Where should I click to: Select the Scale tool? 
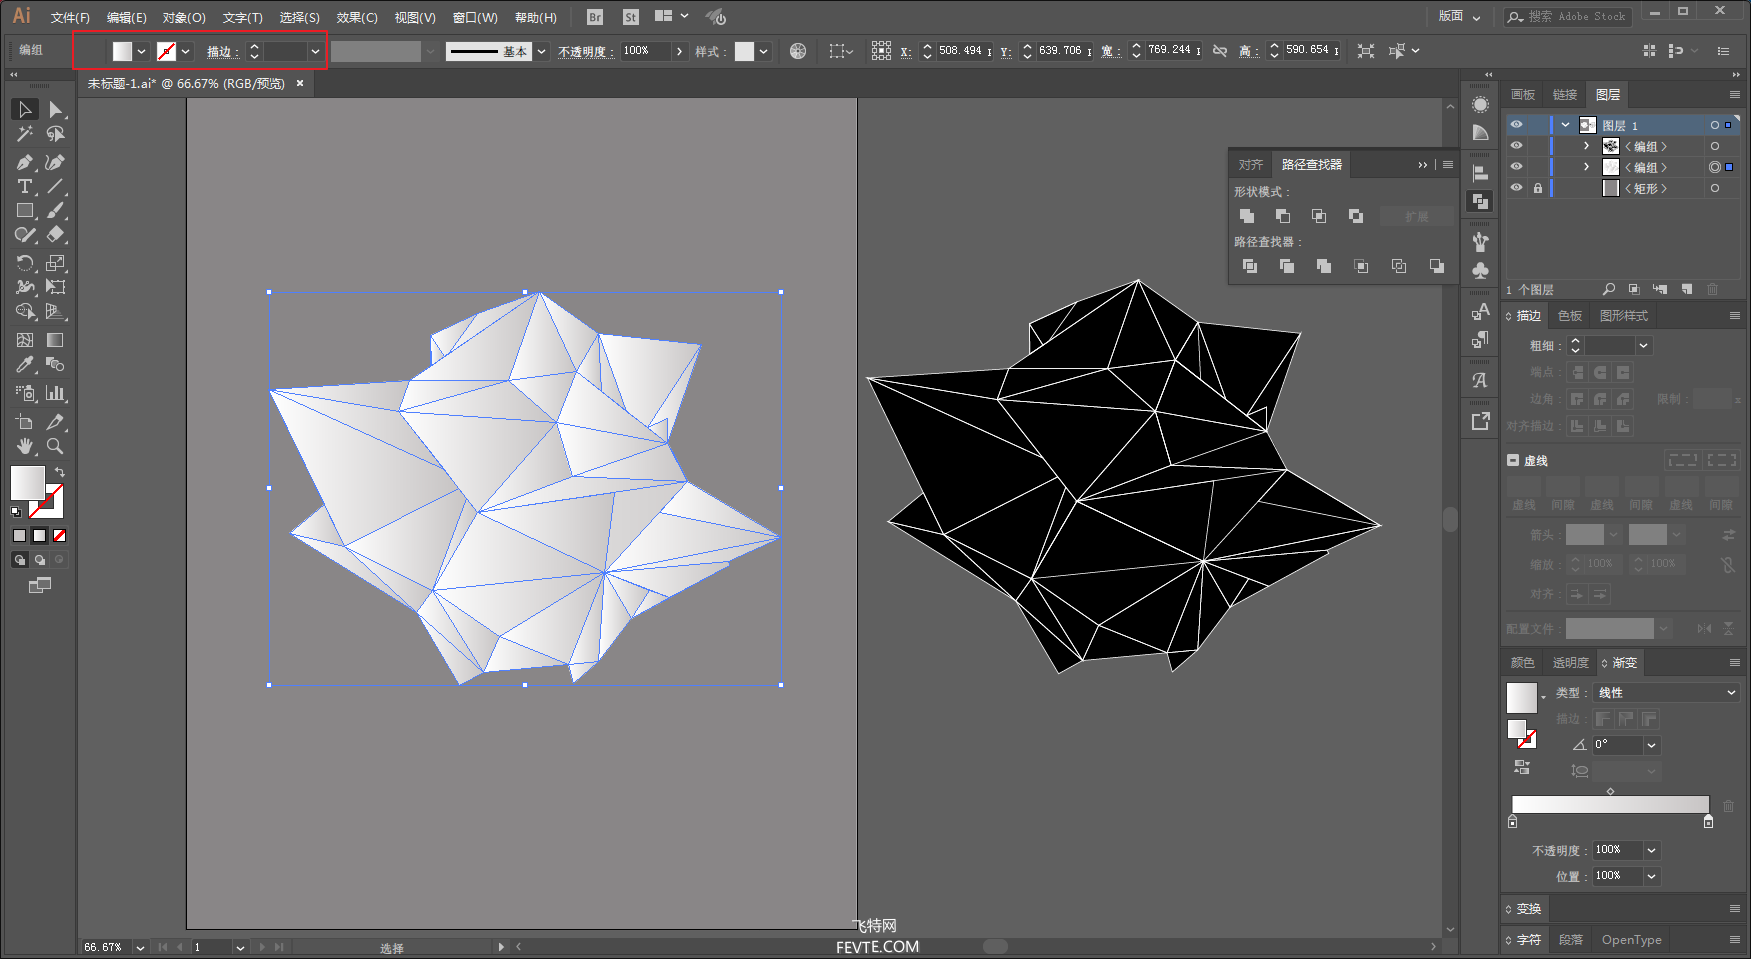point(56,263)
